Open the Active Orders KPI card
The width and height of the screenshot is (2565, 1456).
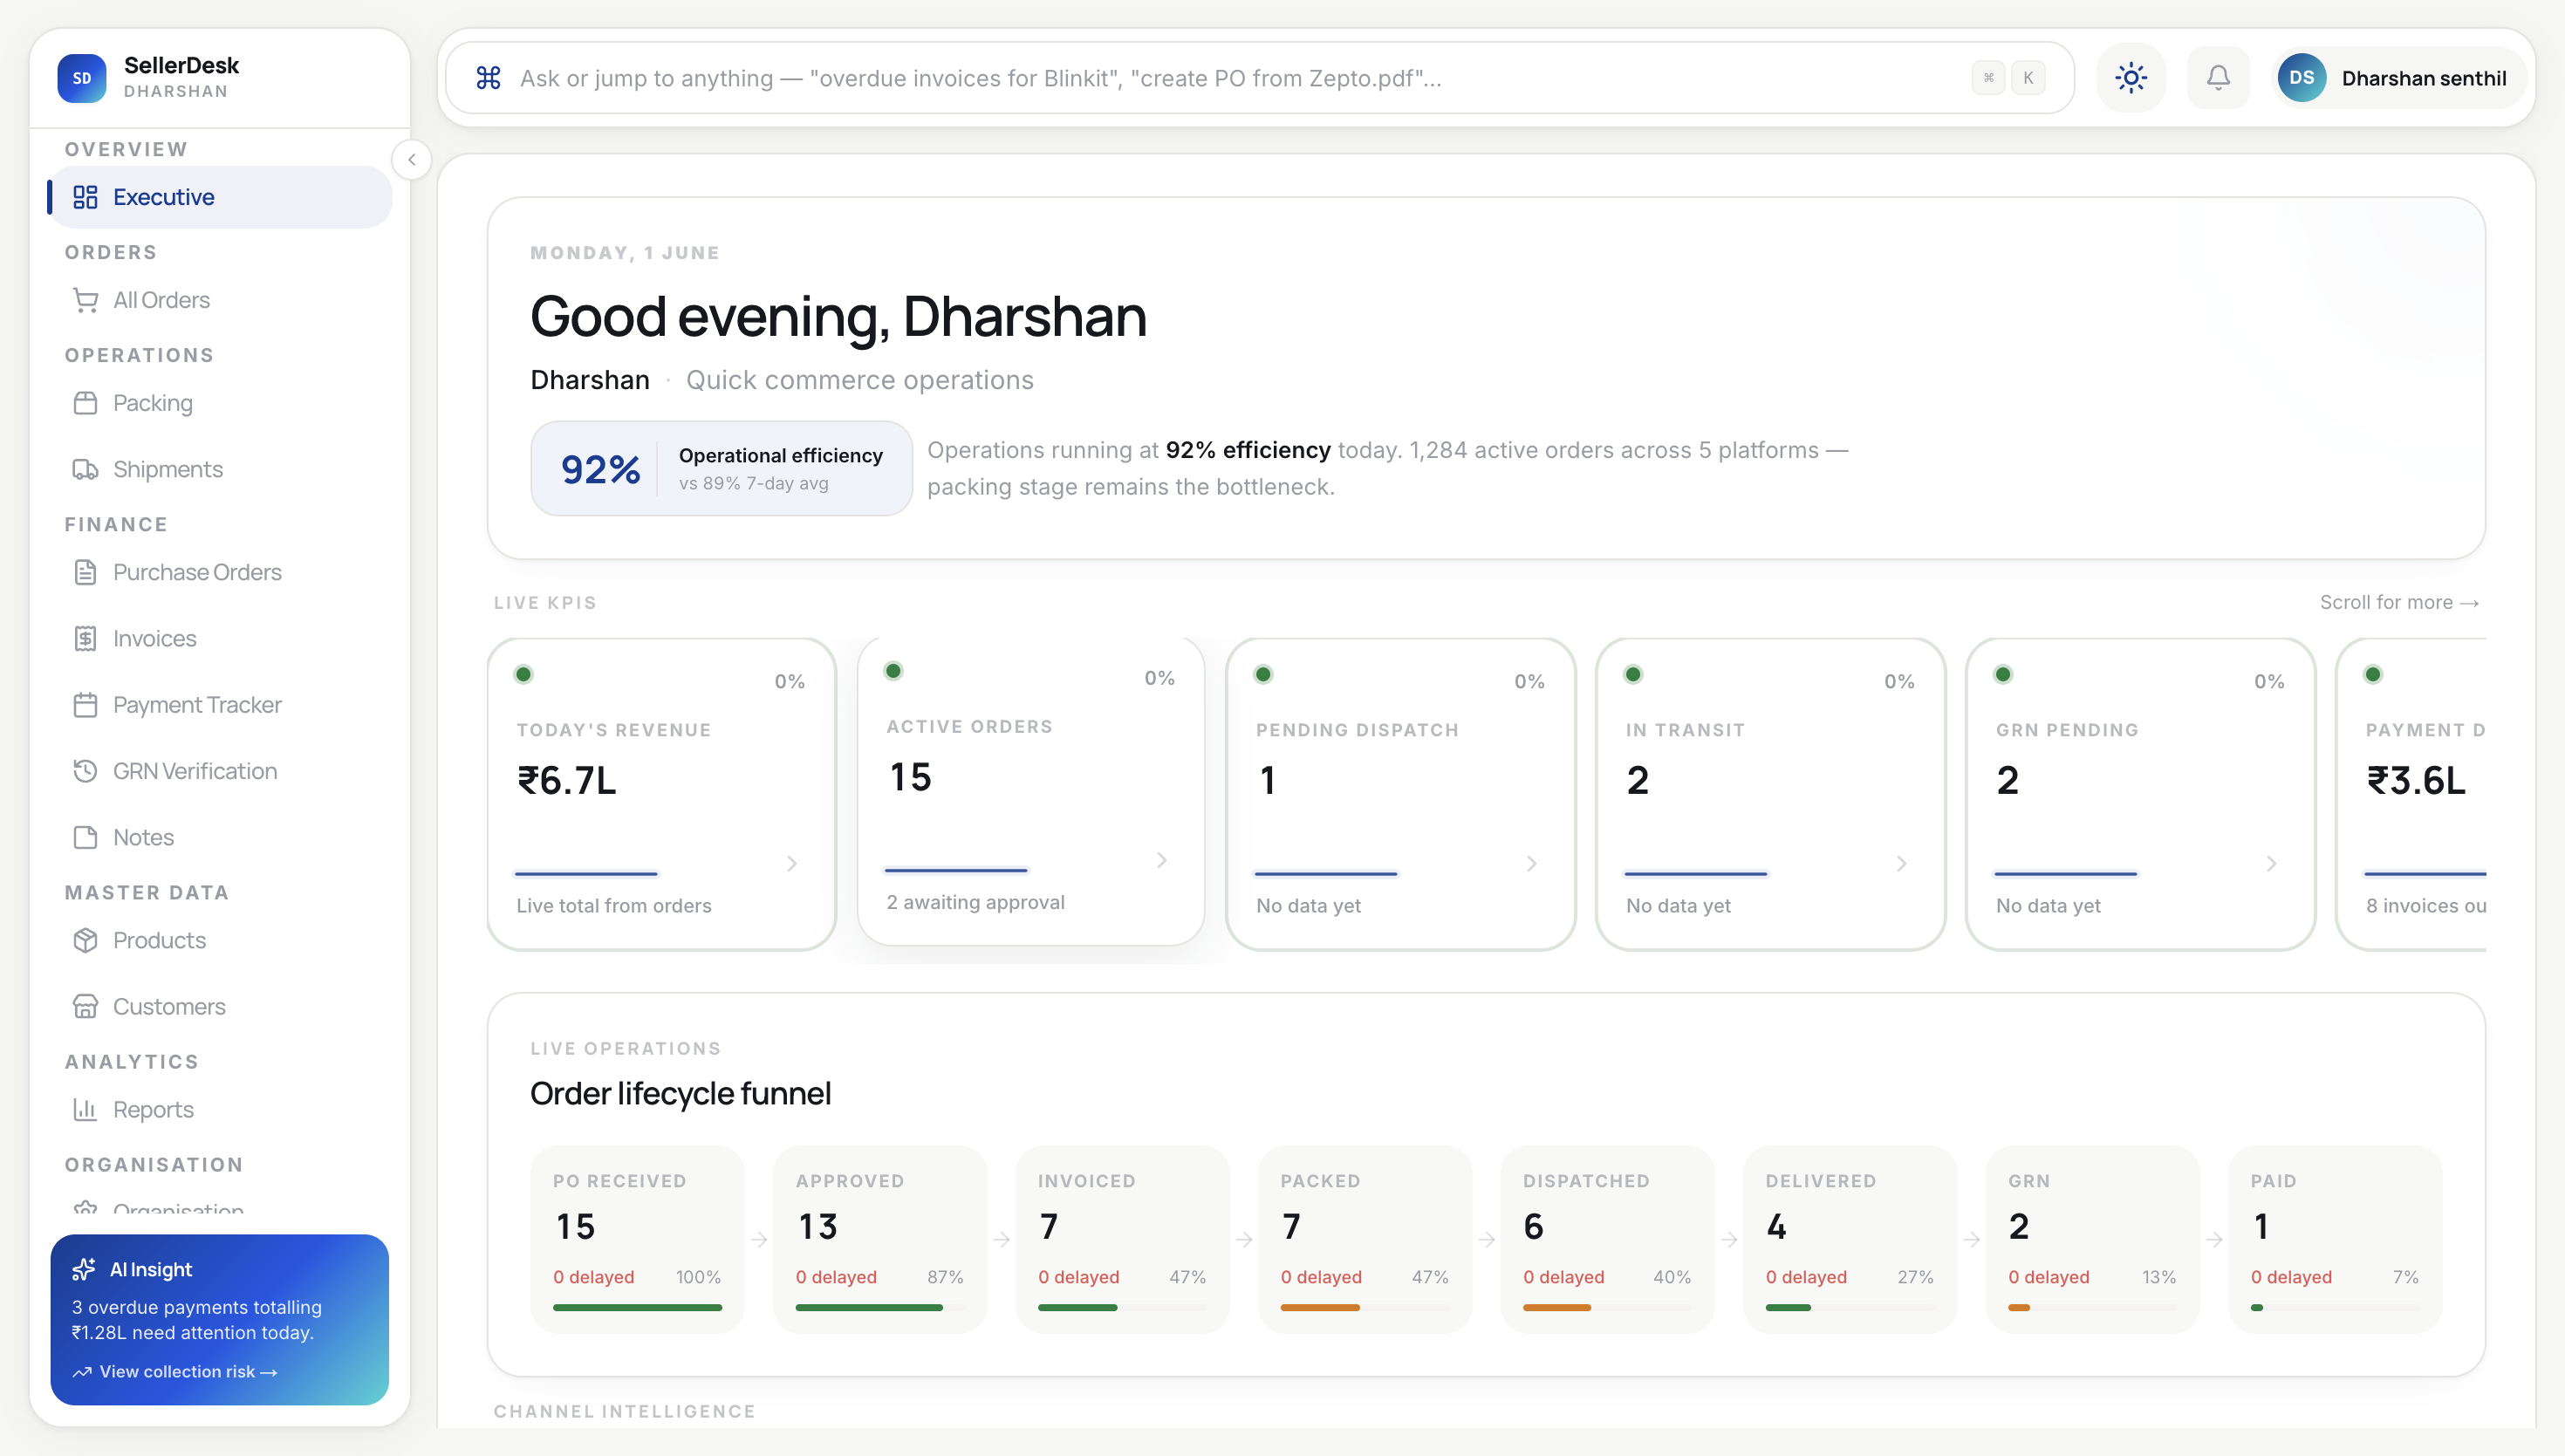pos(1031,791)
